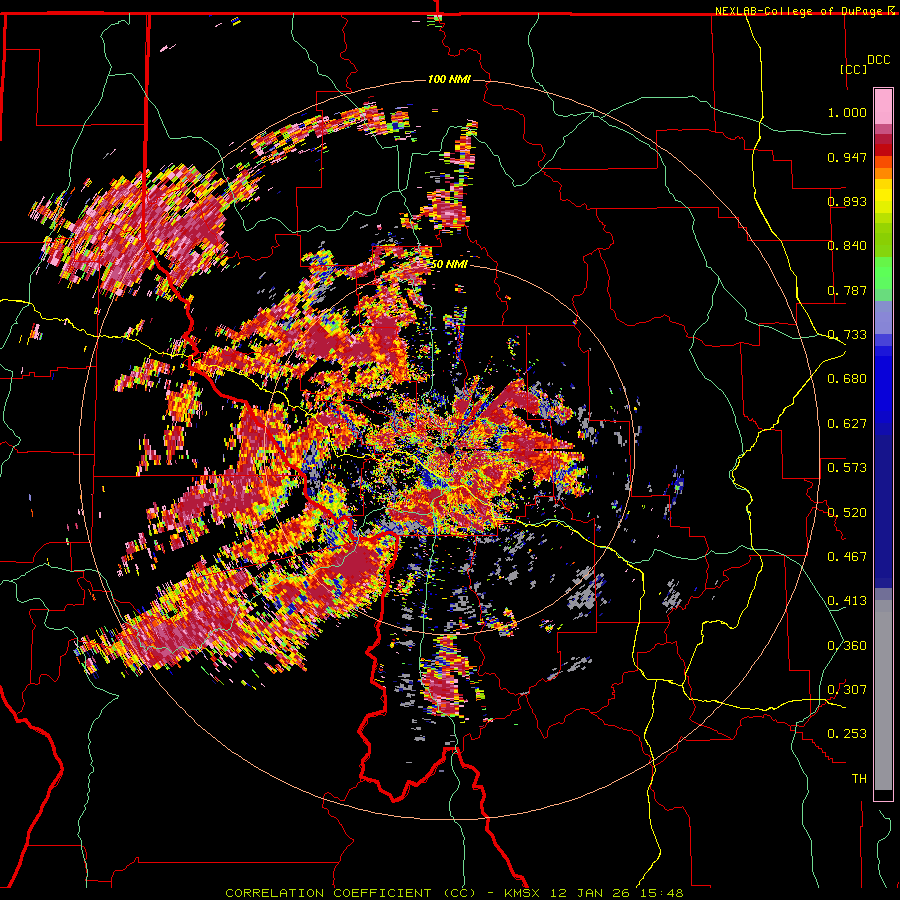This screenshot has height=900, width=900.
Task: Select the 0.467 legend value
Action: tap(847, 557)
